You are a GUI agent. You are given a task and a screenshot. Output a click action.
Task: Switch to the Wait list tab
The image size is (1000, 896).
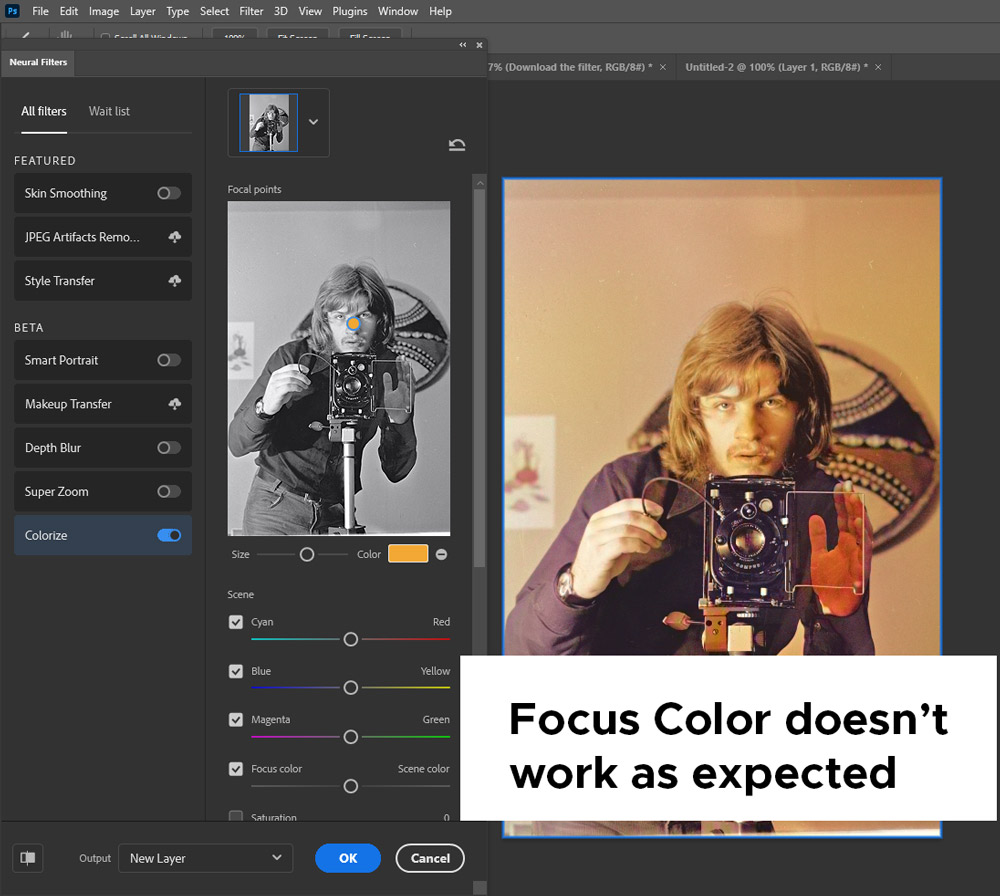coord(109,111)
